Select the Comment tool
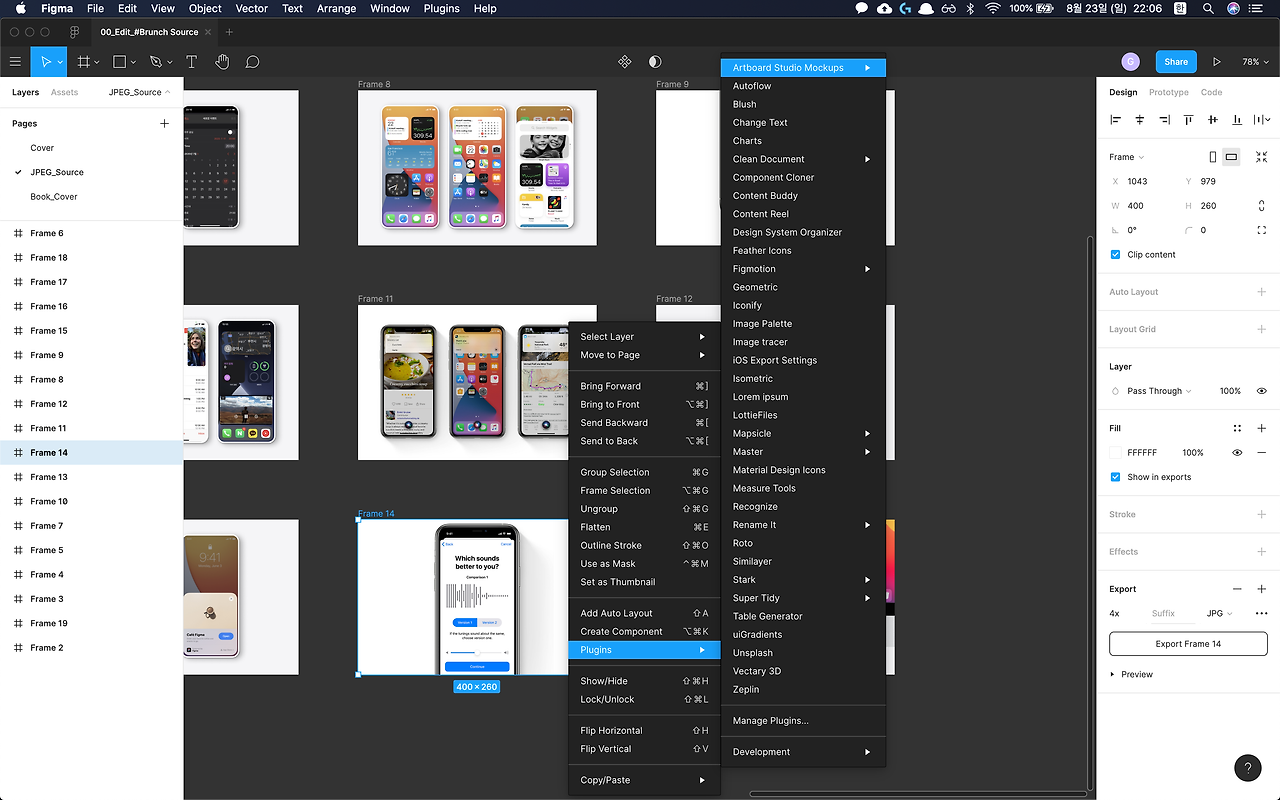The height and width of the screenshot is (800, 1280). (253, 62)
